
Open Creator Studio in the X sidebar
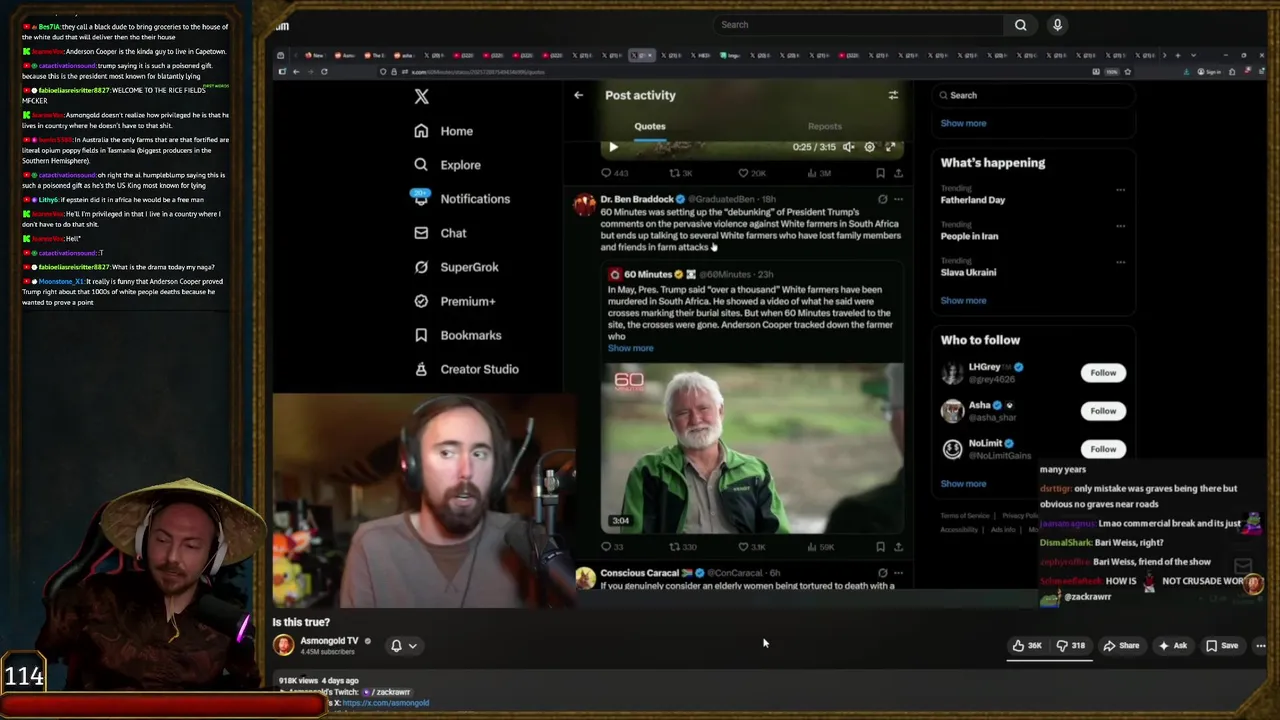pos(466,369)
